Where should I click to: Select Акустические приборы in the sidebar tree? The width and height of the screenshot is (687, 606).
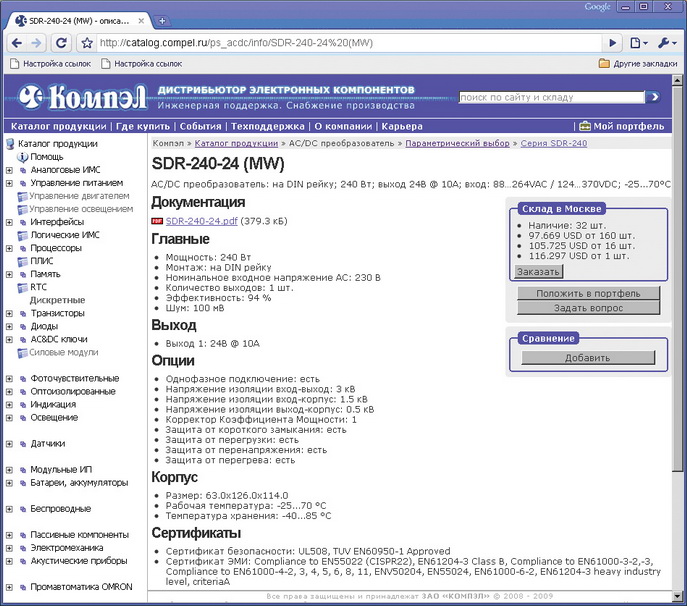[x=78, y=561]
